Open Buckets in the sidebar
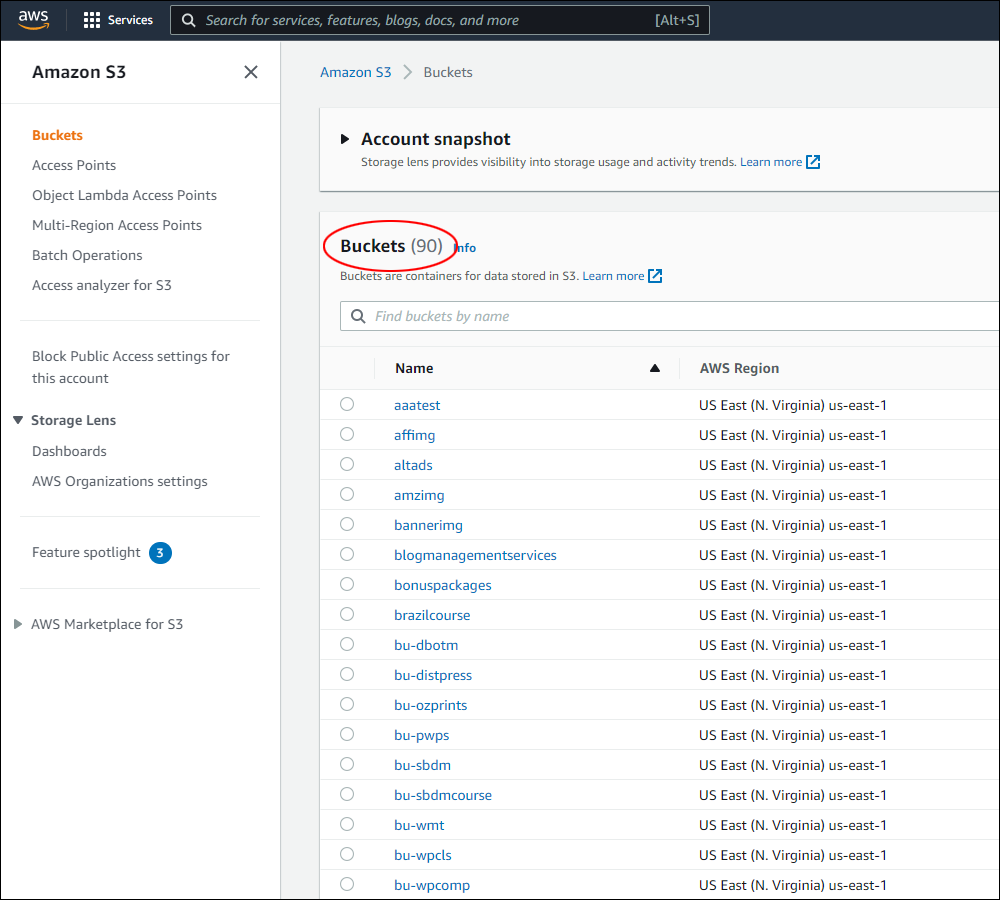The image size is (1000, 900). pos(57,135)
